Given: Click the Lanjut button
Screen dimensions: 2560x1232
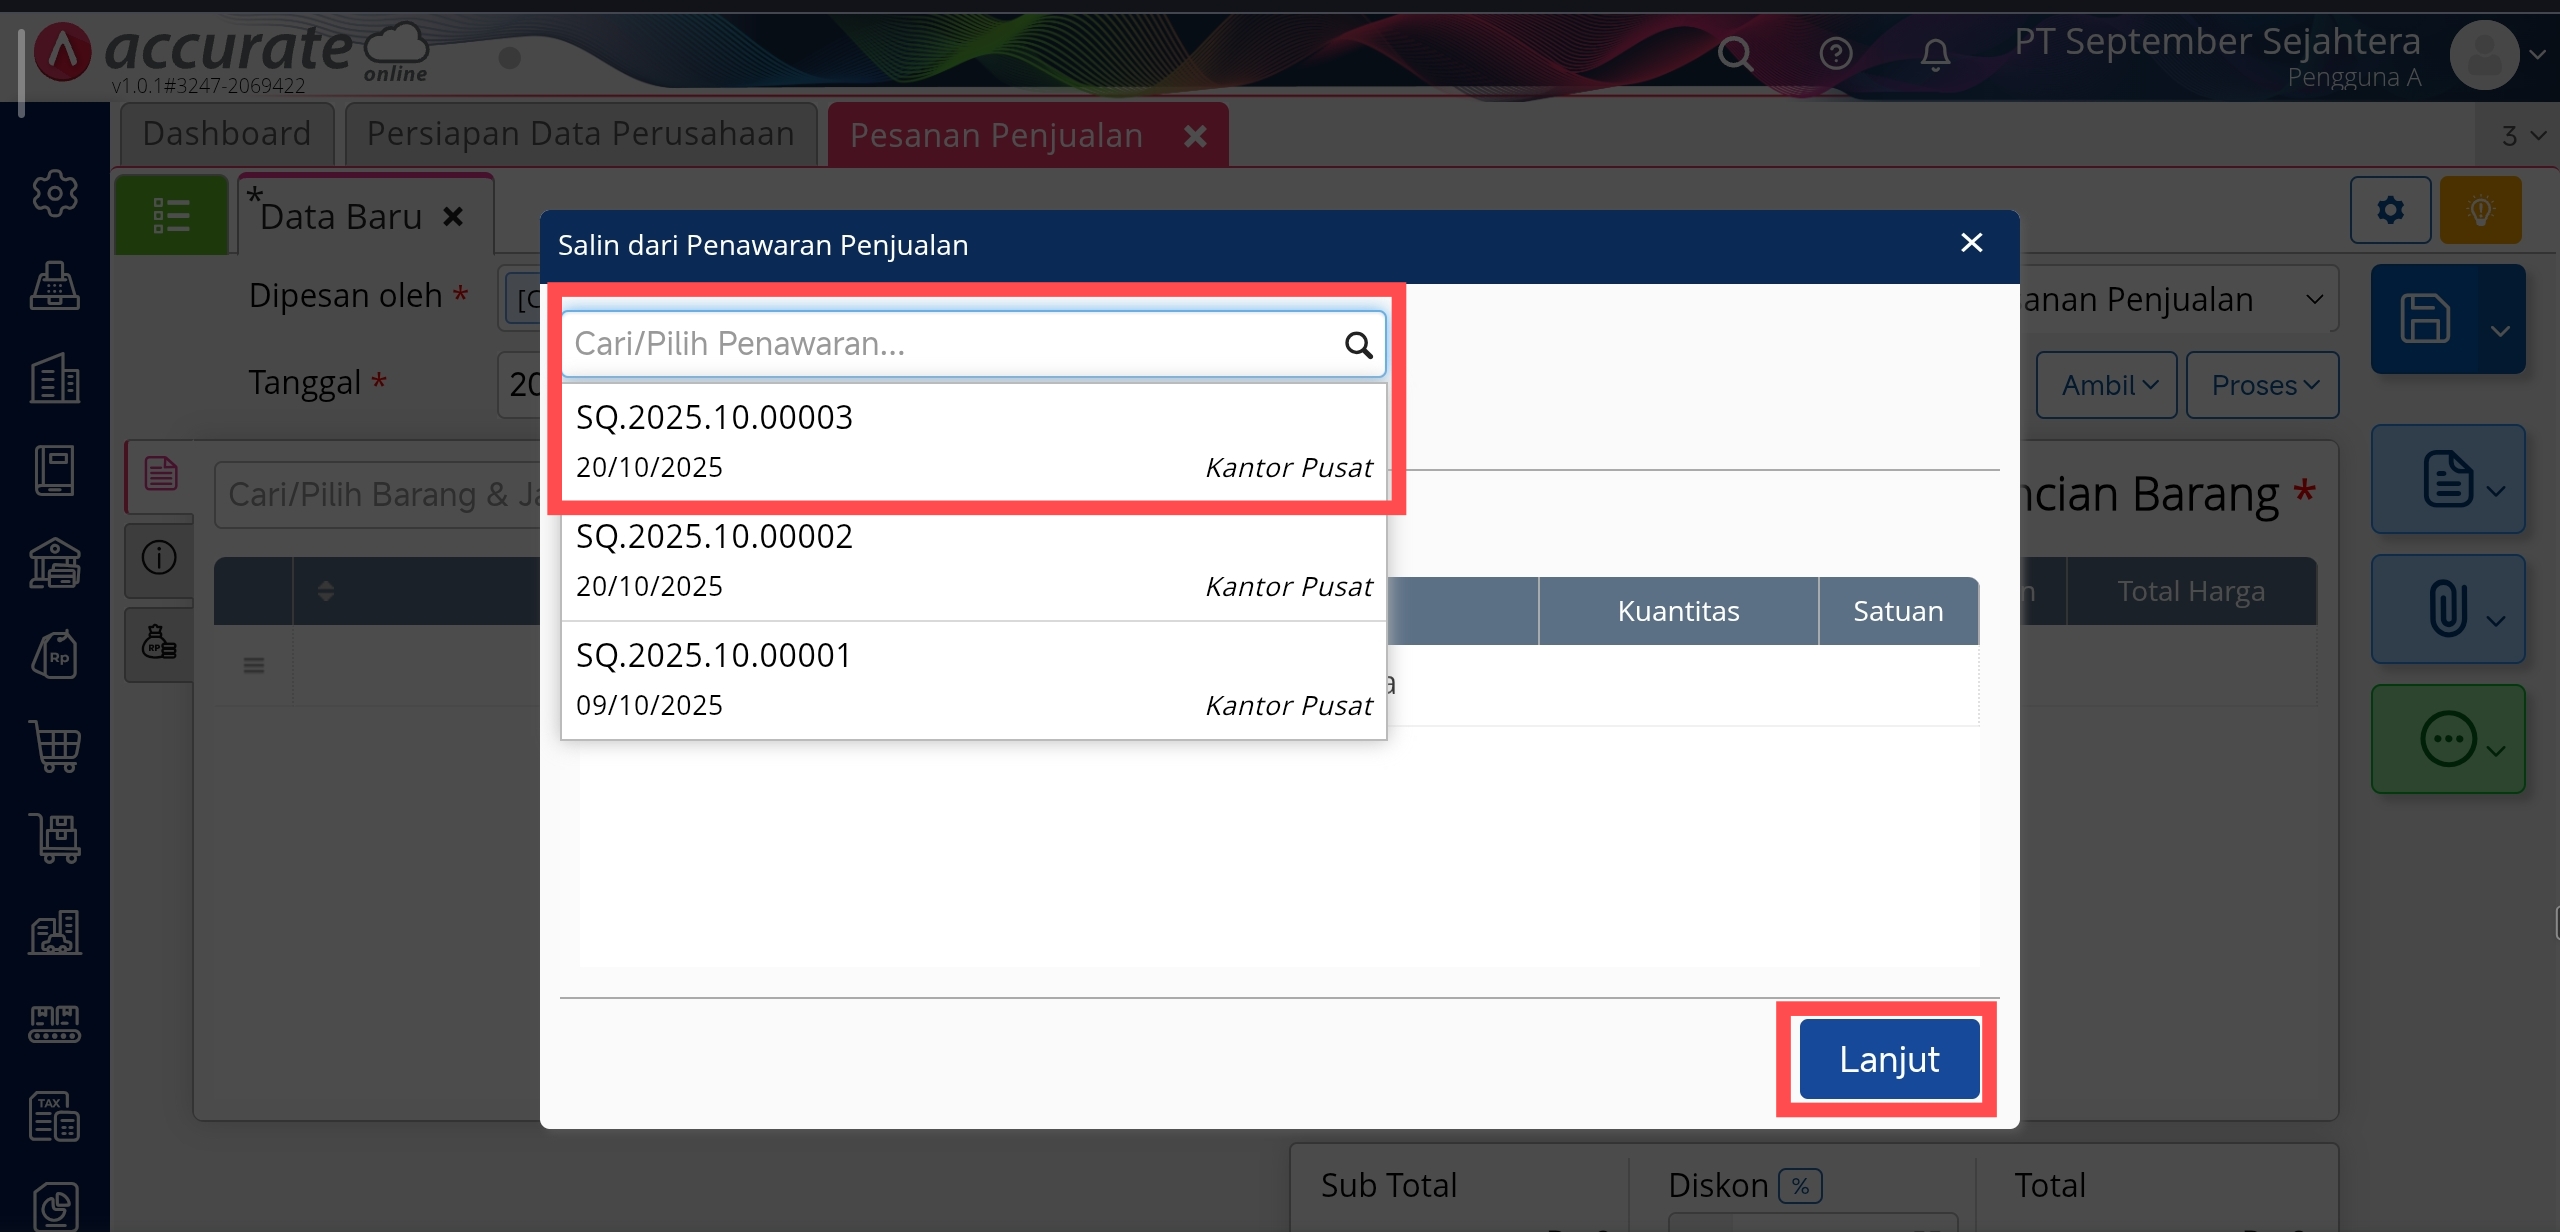Looking at the screenshot, I should pos(1888,1059).
